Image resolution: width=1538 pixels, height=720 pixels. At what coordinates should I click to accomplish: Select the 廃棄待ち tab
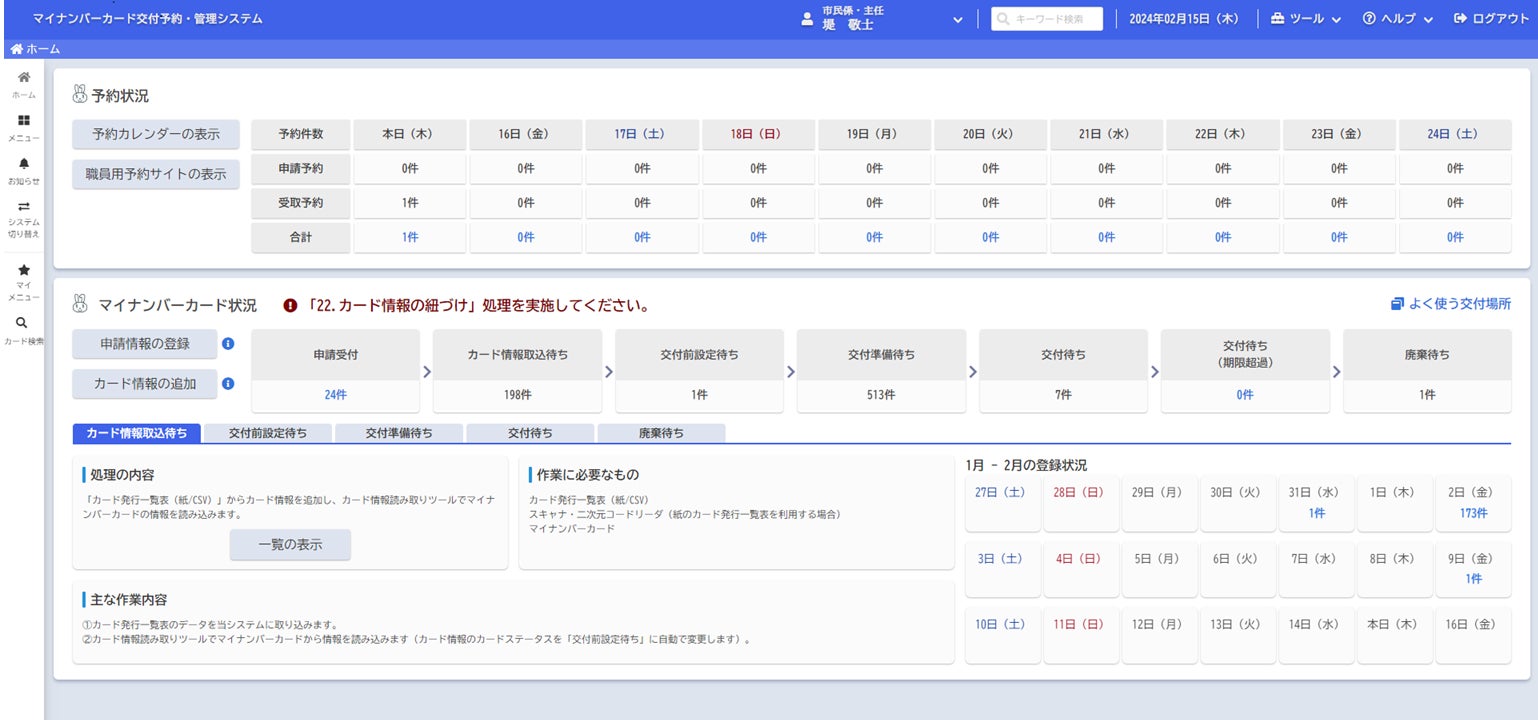(x=662, y=433)
